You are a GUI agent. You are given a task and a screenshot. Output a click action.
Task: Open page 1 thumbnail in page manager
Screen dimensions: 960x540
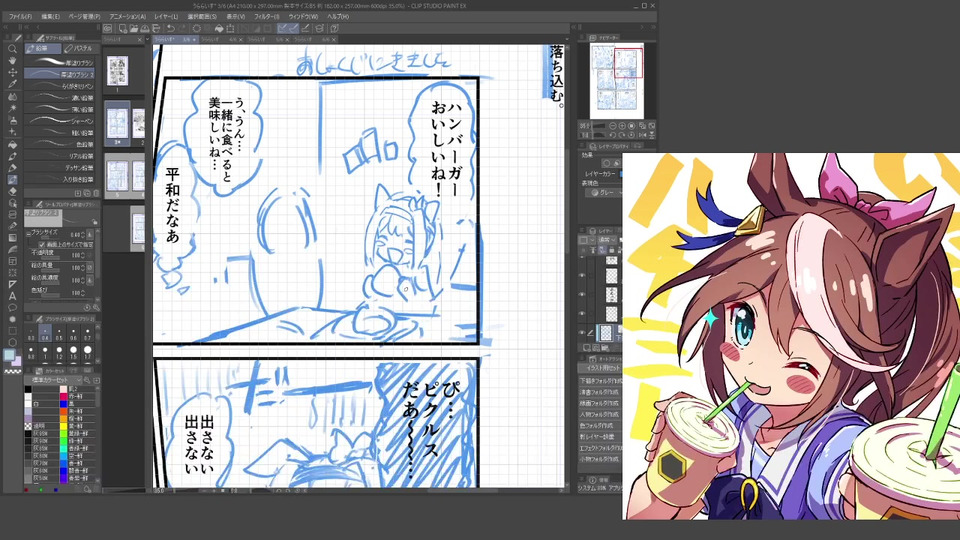[118, 70]
